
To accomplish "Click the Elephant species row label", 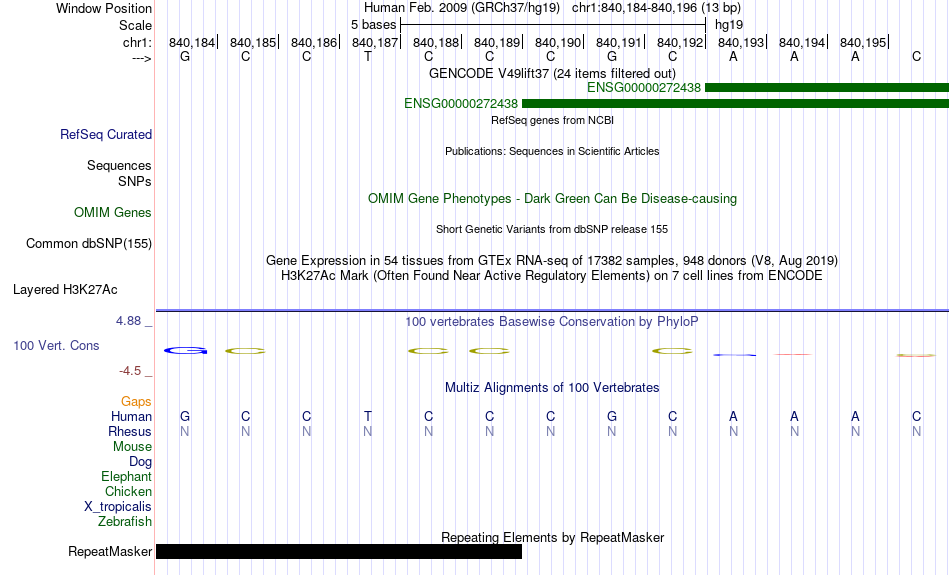I will point(126,477).
